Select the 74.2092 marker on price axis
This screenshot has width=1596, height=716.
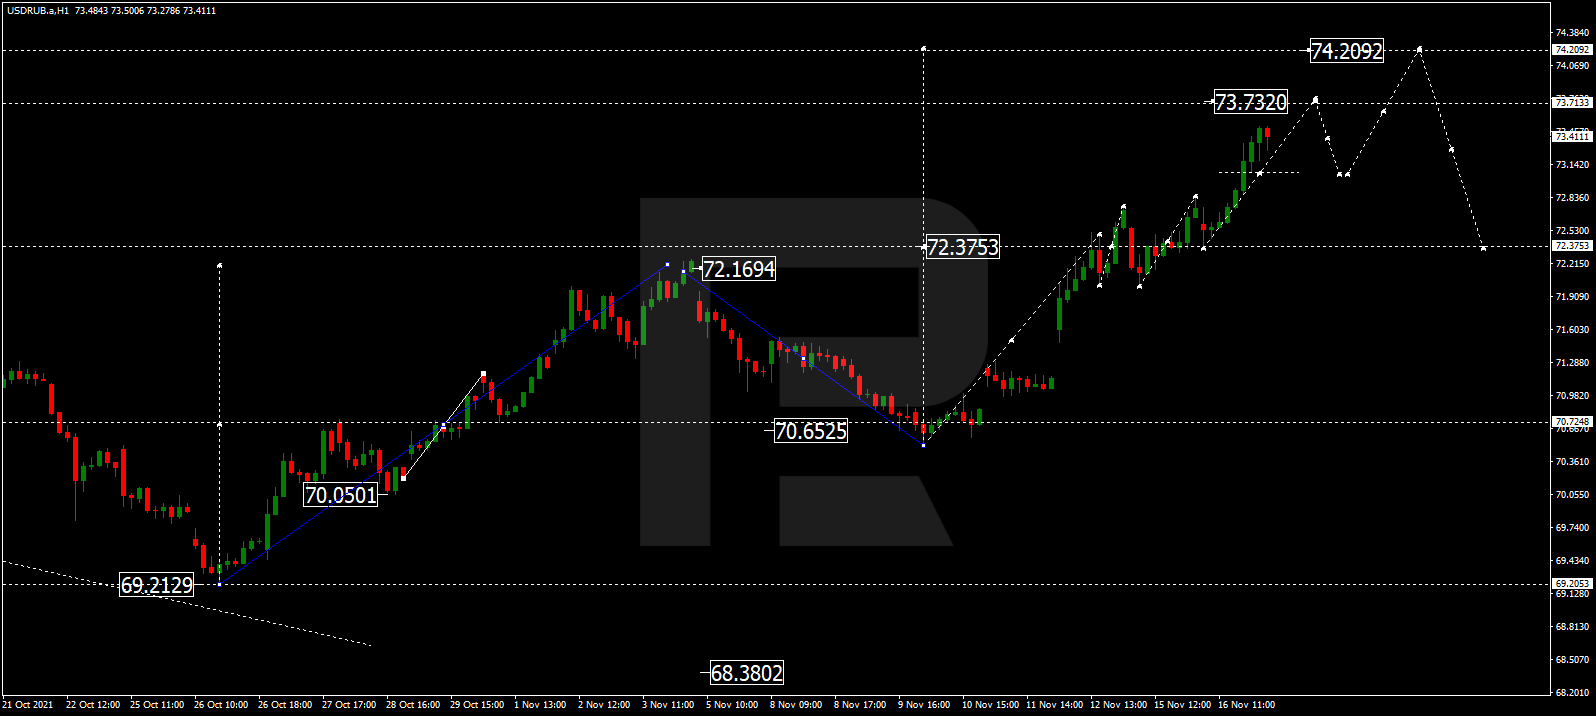[x=1571, y=50]
